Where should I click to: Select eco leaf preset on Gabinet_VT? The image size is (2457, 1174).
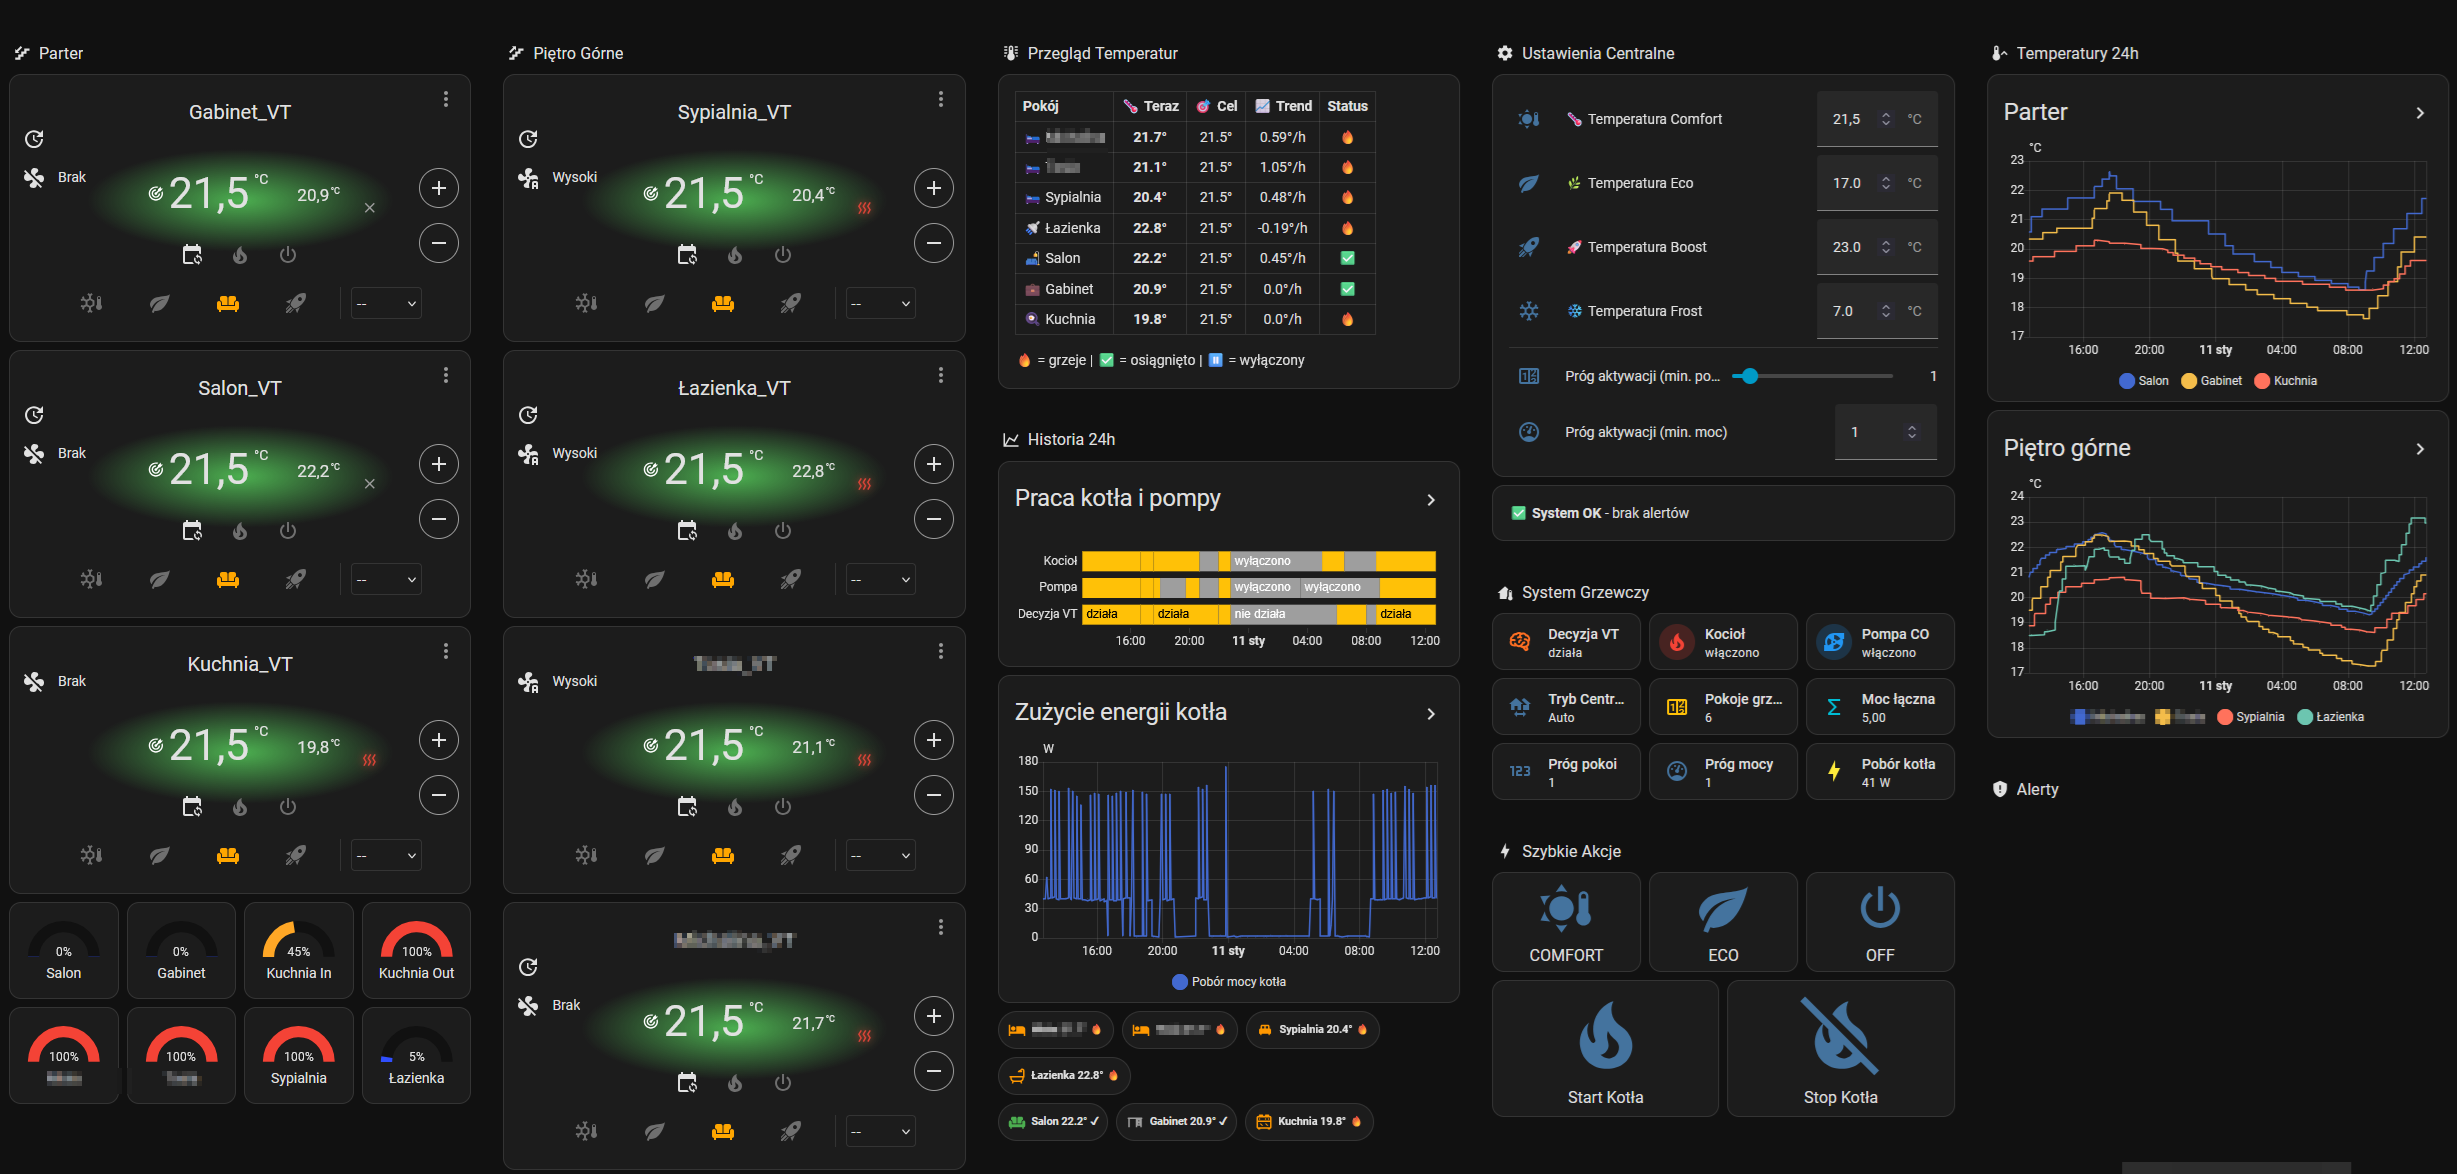(x=160, y=303)
